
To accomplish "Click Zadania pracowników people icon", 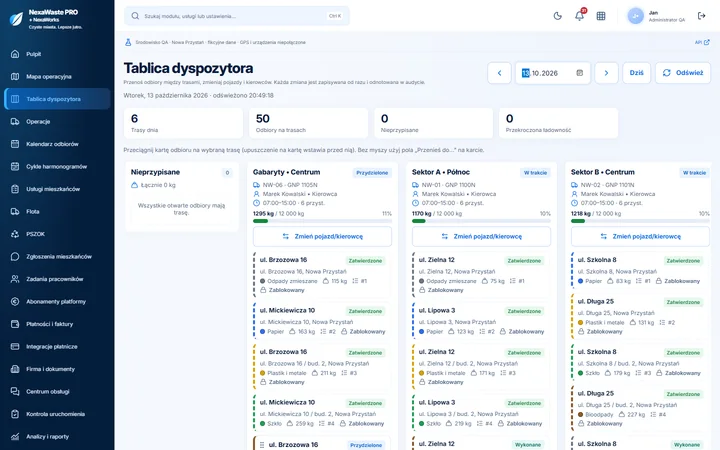I will pos(15,279).
